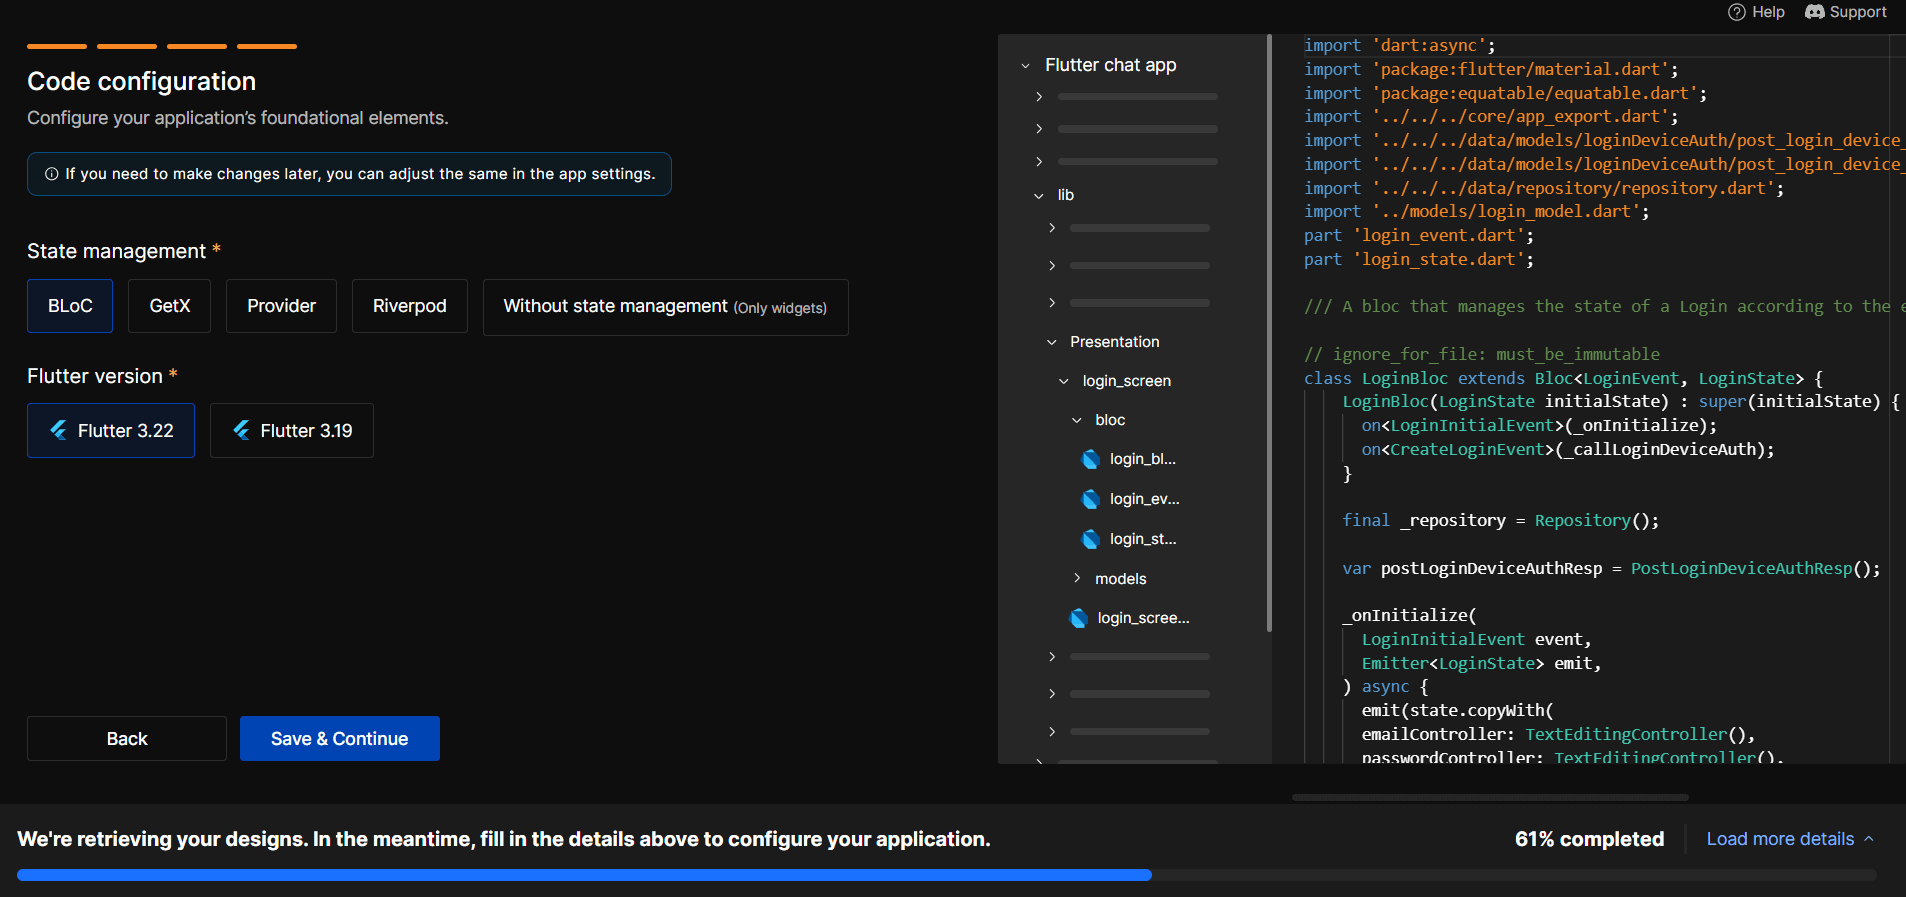Select the Presentation folder in tree

1114,342
